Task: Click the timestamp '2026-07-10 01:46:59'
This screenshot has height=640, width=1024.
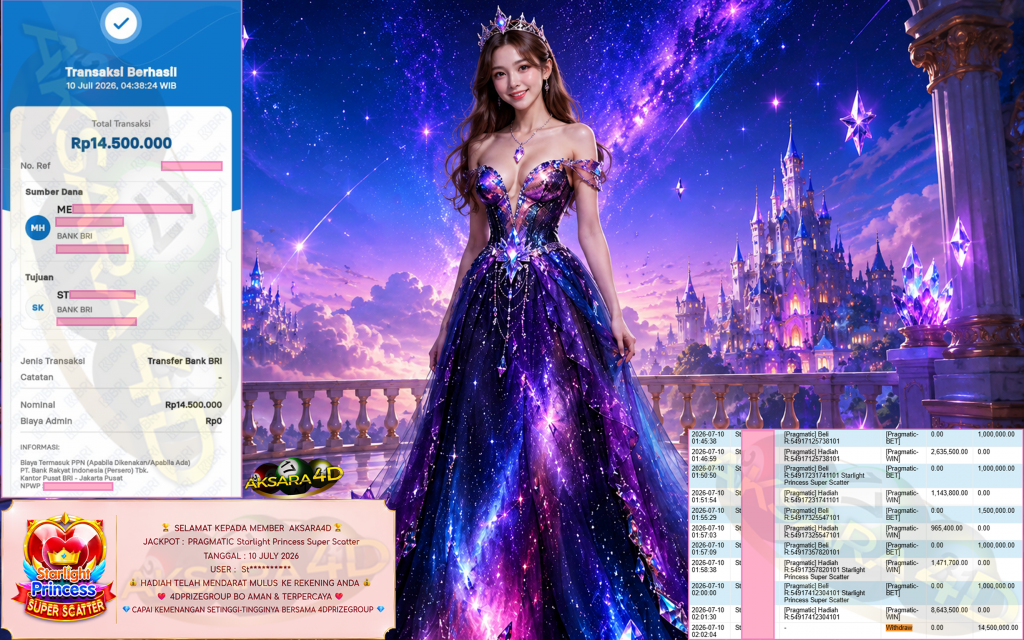Action: (708, 455)
